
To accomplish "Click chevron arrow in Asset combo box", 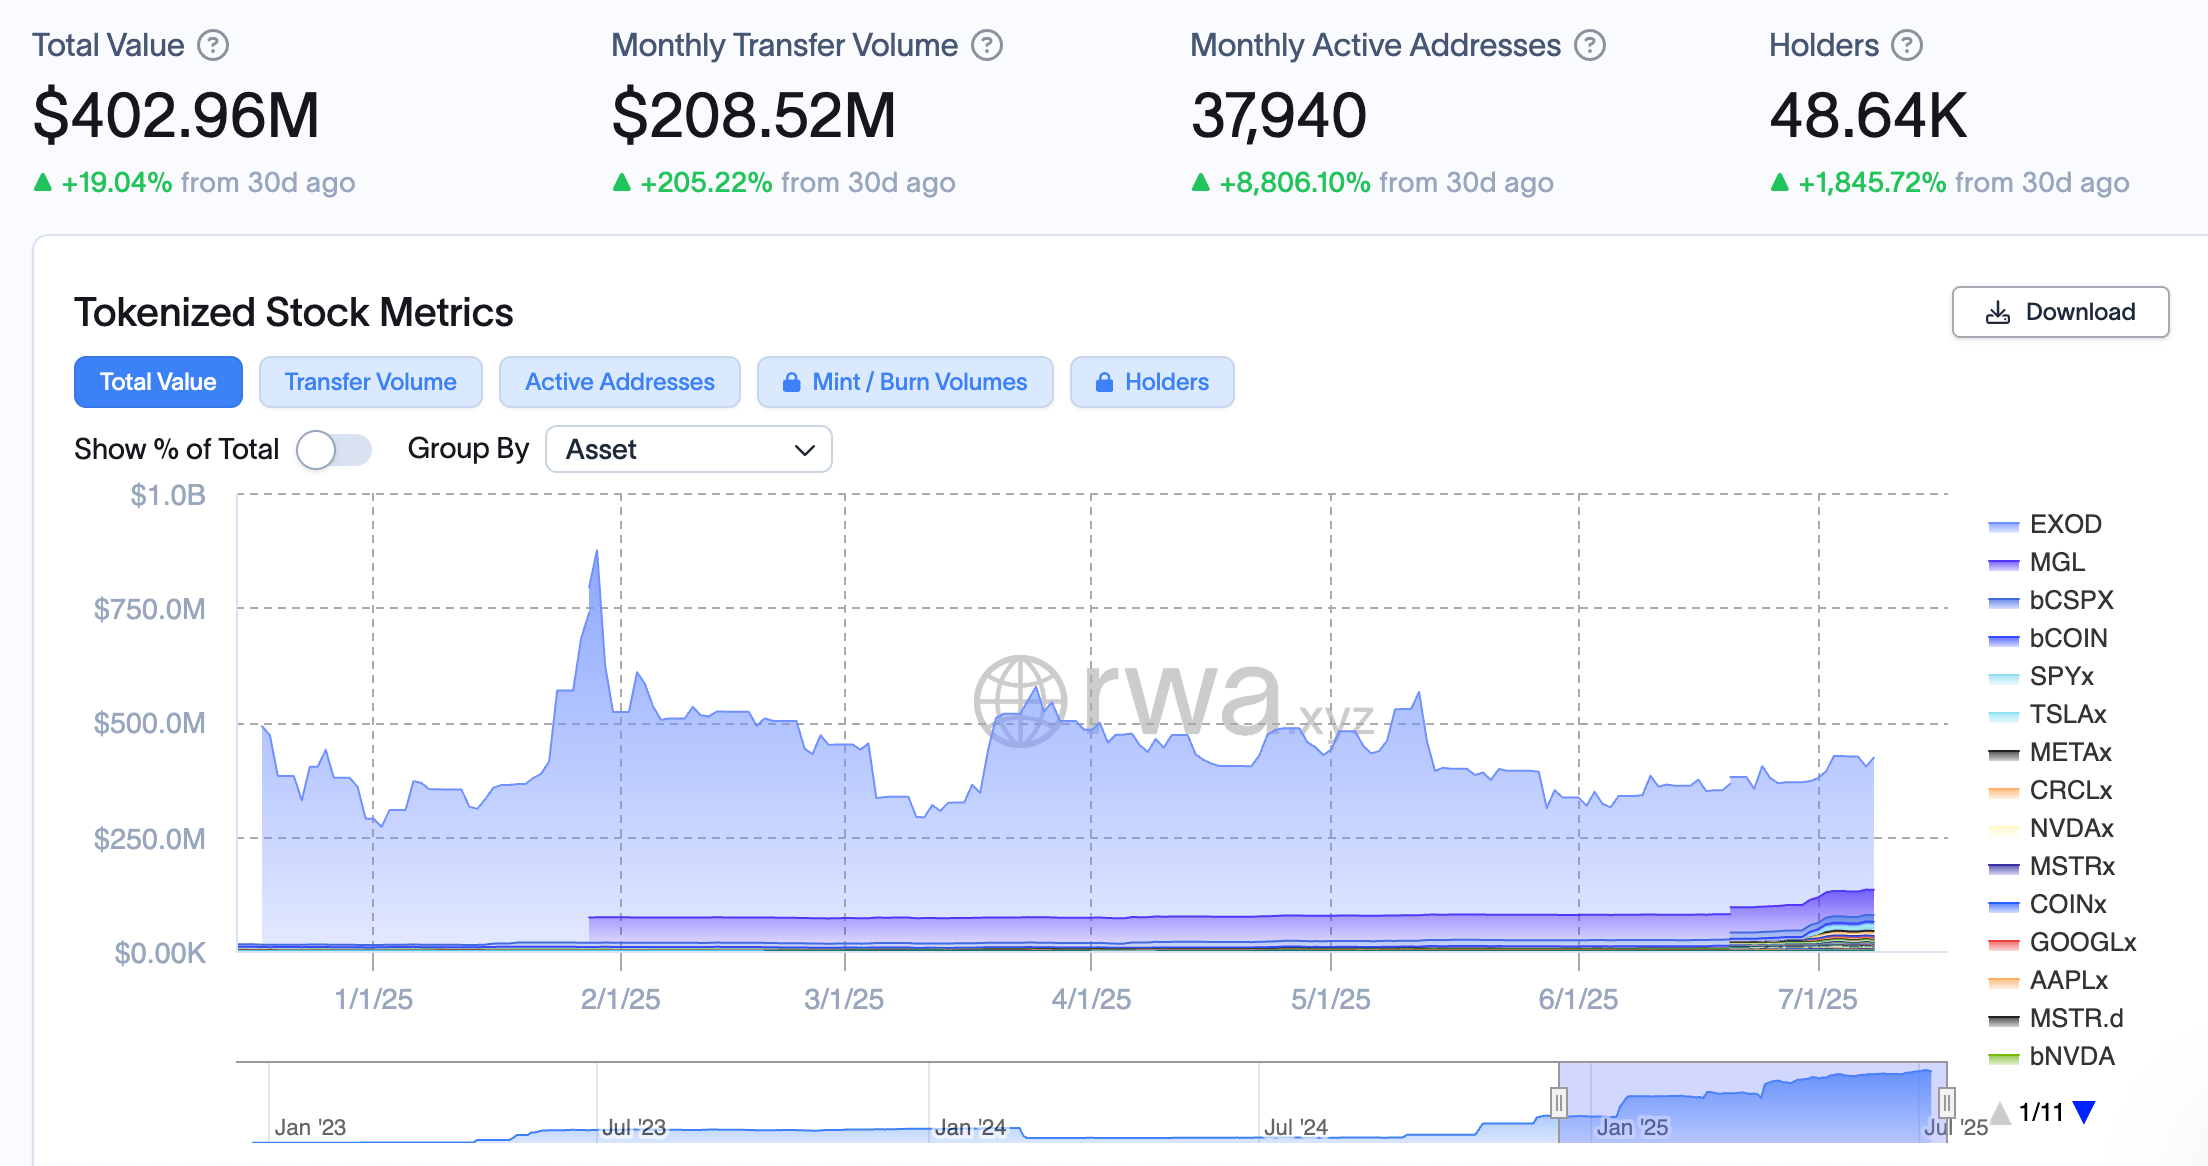I will [804, 451].
